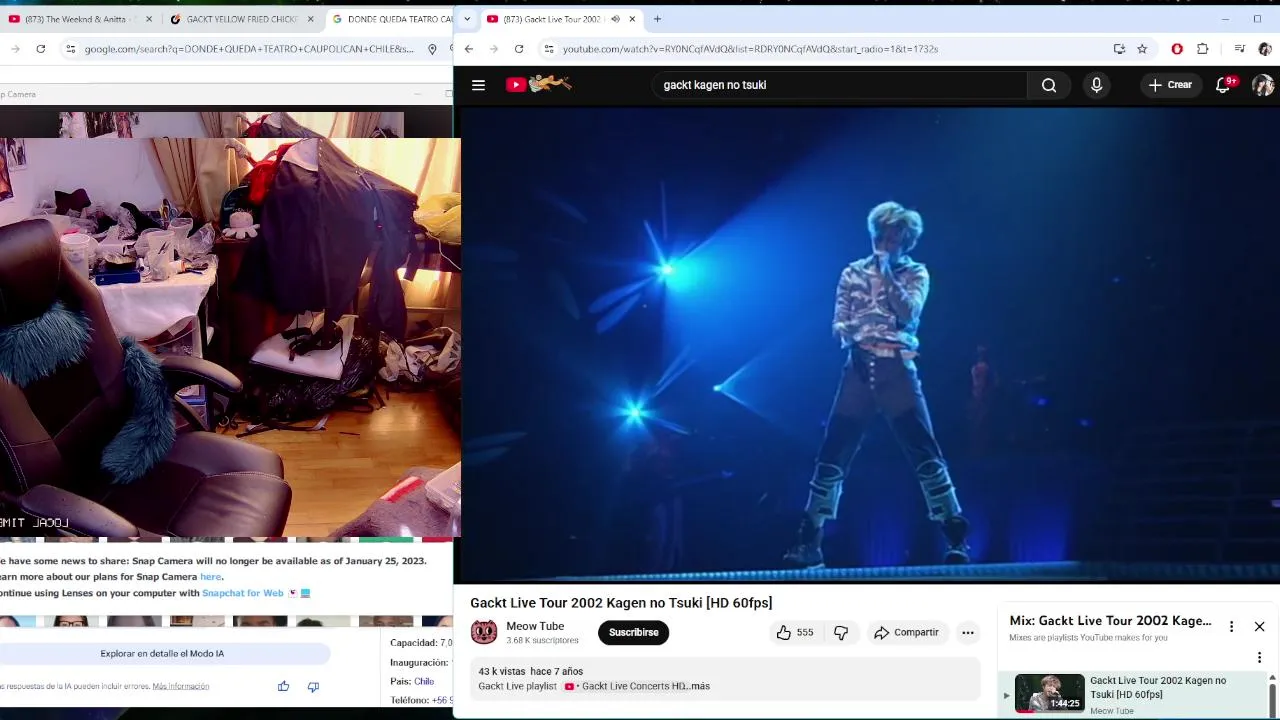
Task: Click the google.com address bar URL
Action: coord(249,49)
